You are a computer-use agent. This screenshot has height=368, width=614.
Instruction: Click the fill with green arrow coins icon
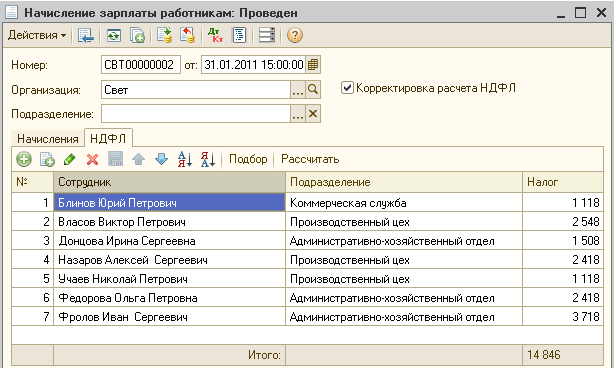coord(164,35)
